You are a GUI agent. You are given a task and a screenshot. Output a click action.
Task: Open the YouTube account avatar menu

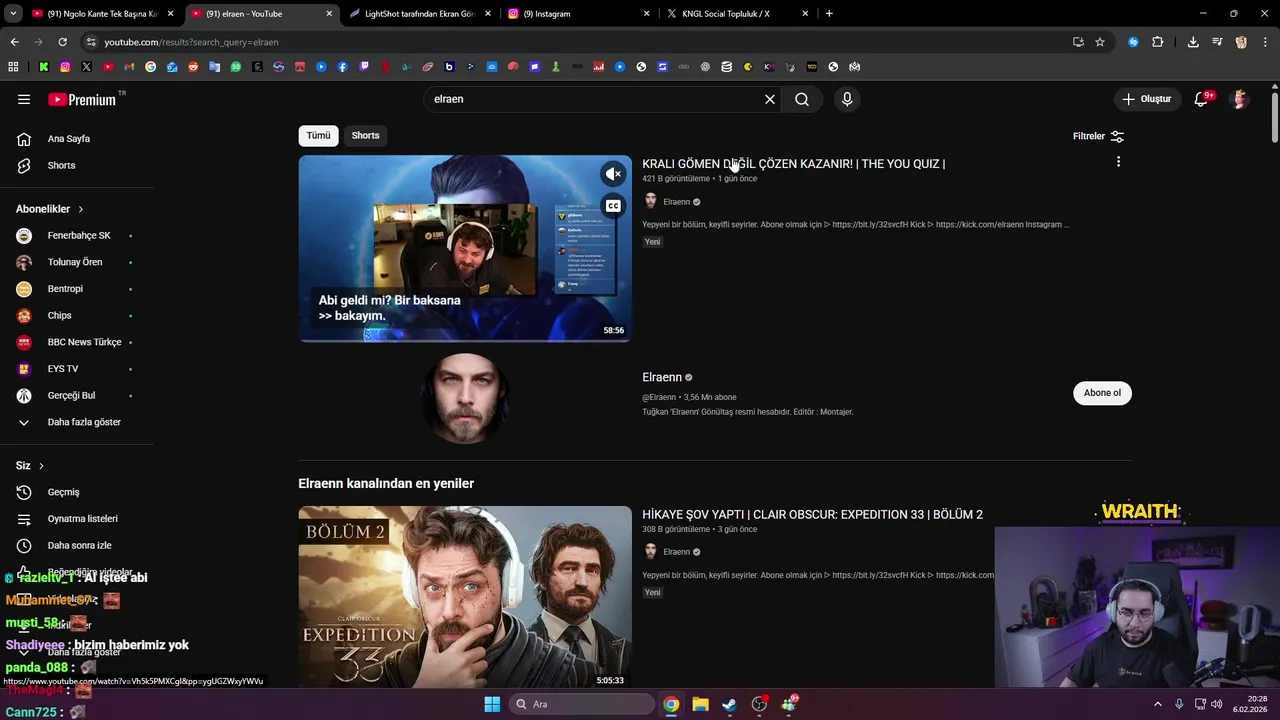[1240, 99]
